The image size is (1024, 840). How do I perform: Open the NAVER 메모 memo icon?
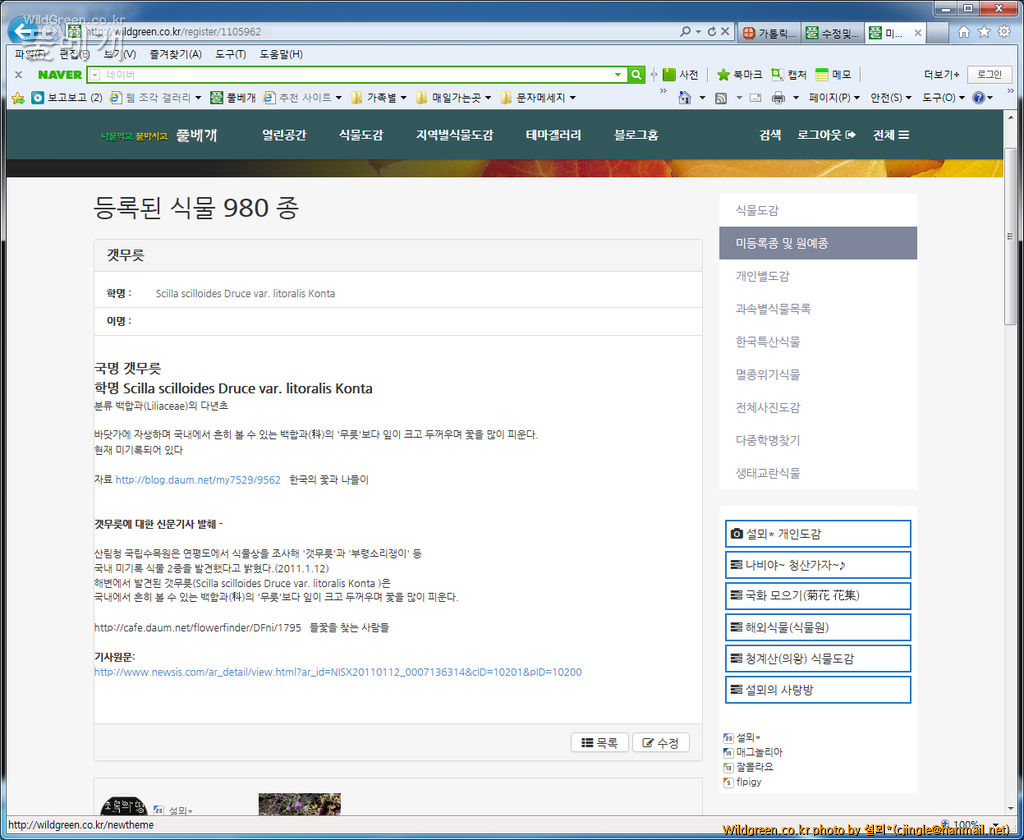[824, 74]
